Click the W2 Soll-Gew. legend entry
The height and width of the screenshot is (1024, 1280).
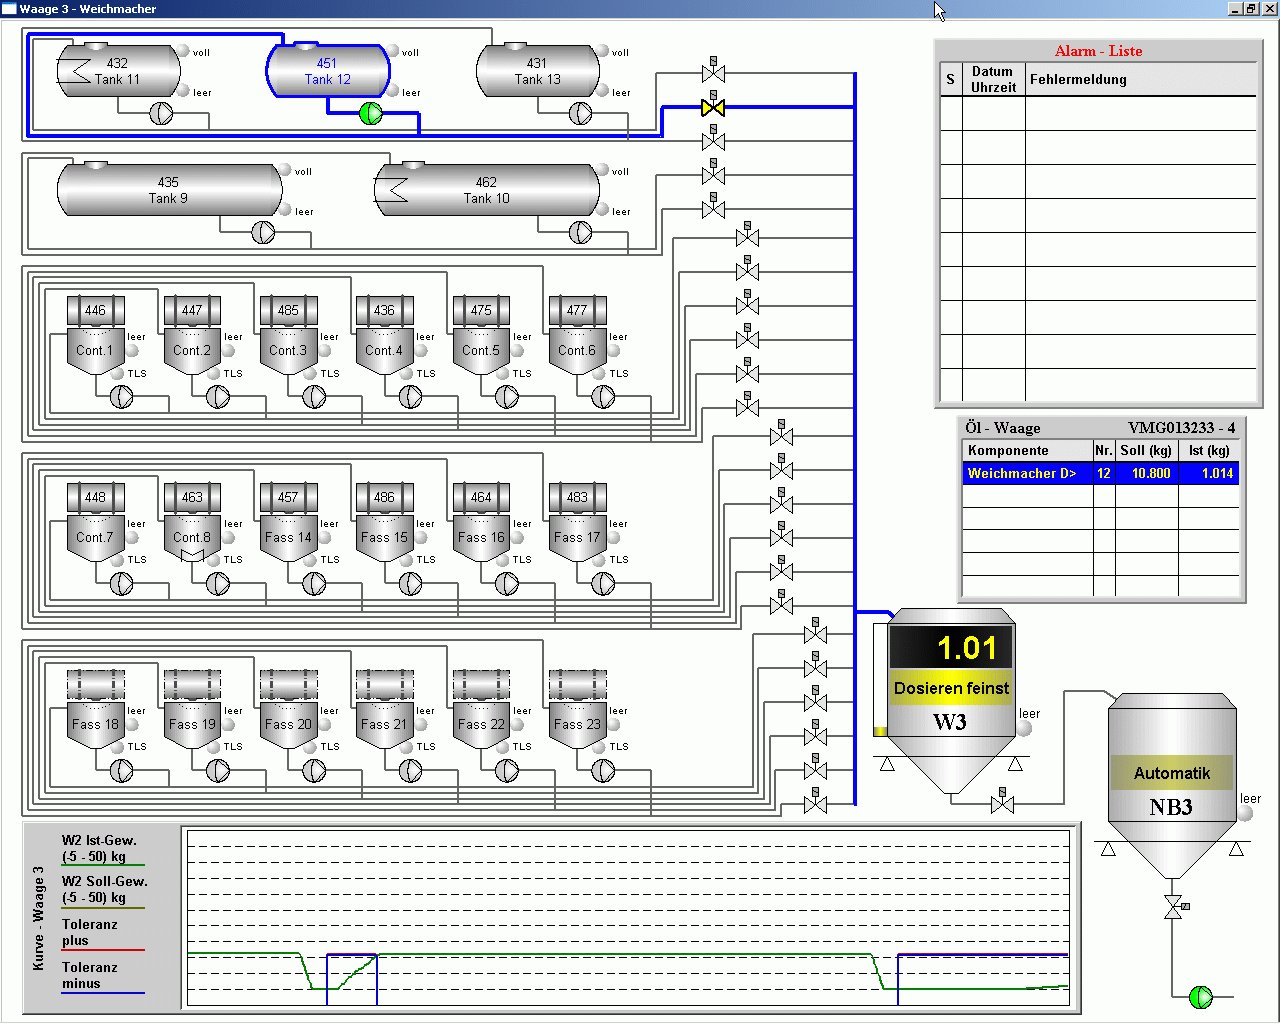pos(104,890)
